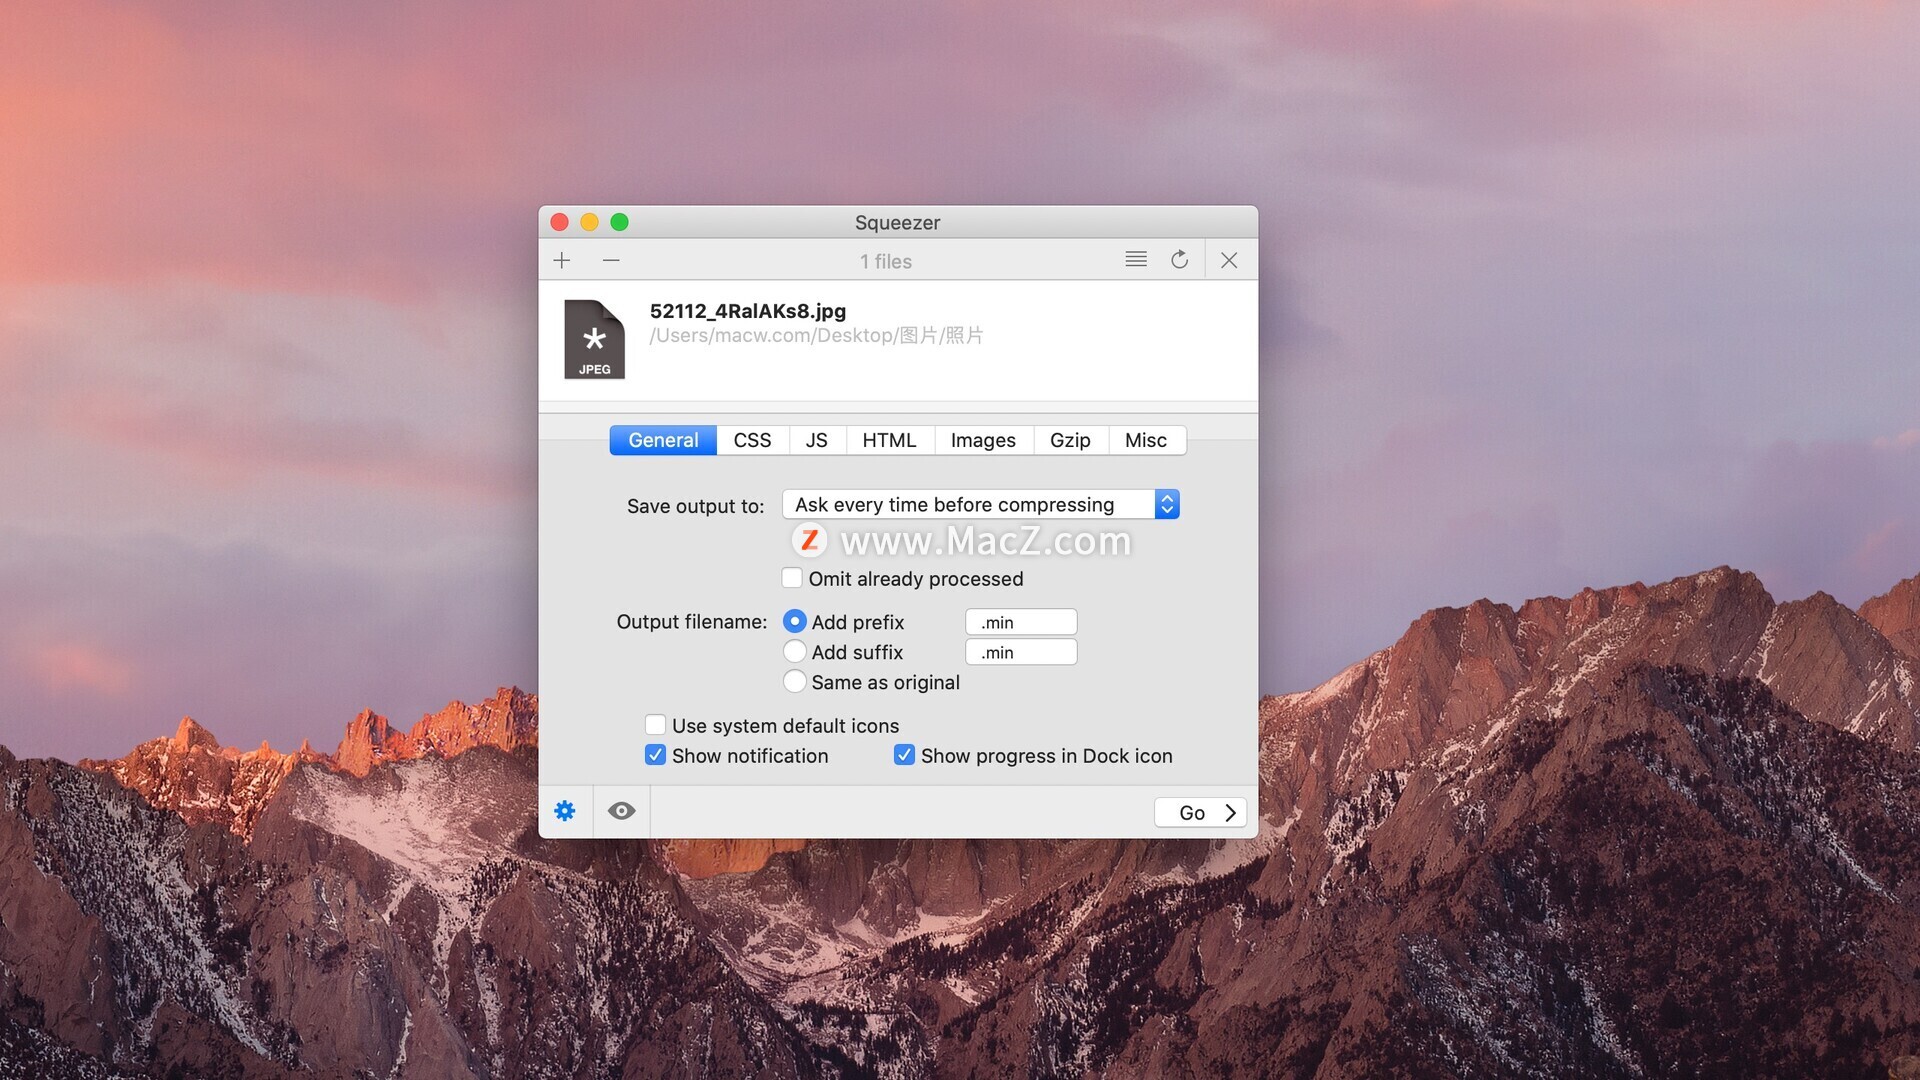This screenshot has width=1920, height=1080.
Task: Open the Misc tab
Action: tap(1146, 440)
